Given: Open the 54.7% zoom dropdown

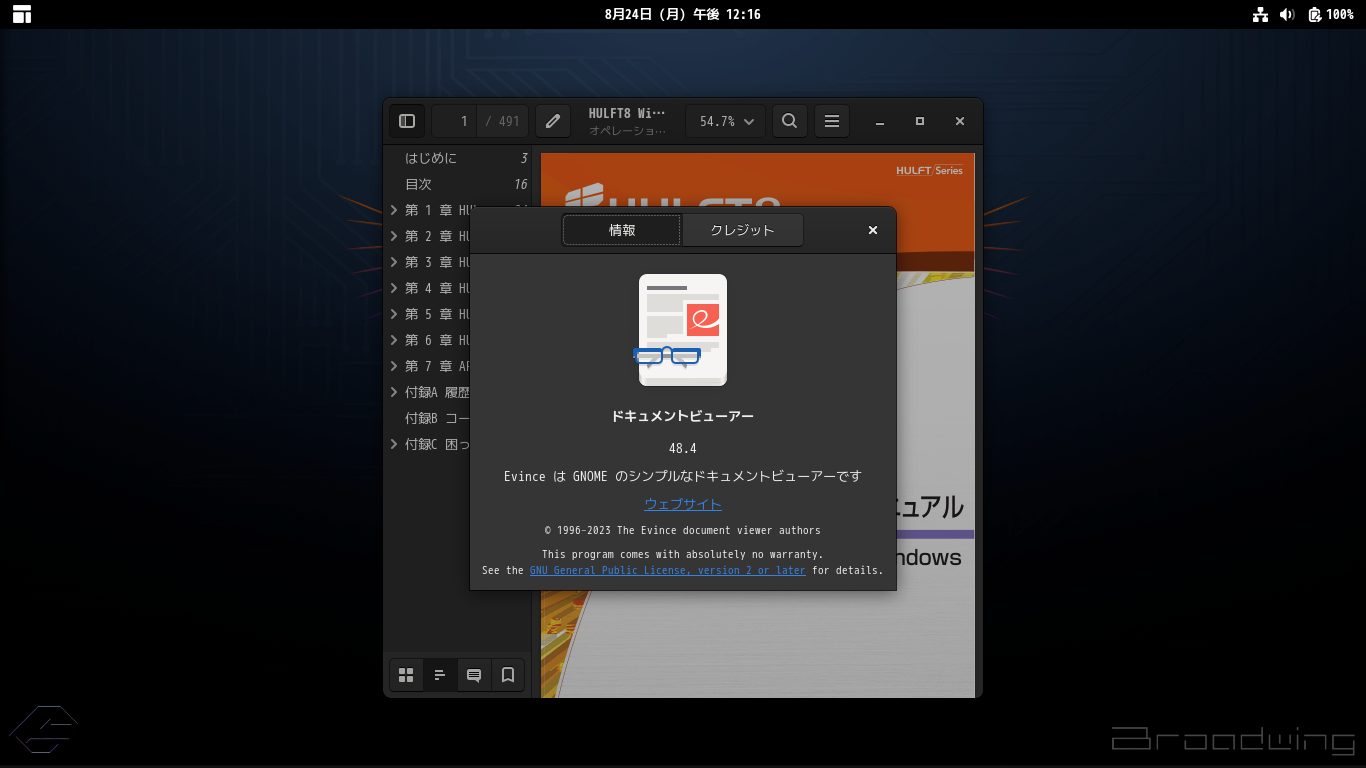Looking at the screenshot, I should click(726, 121).
